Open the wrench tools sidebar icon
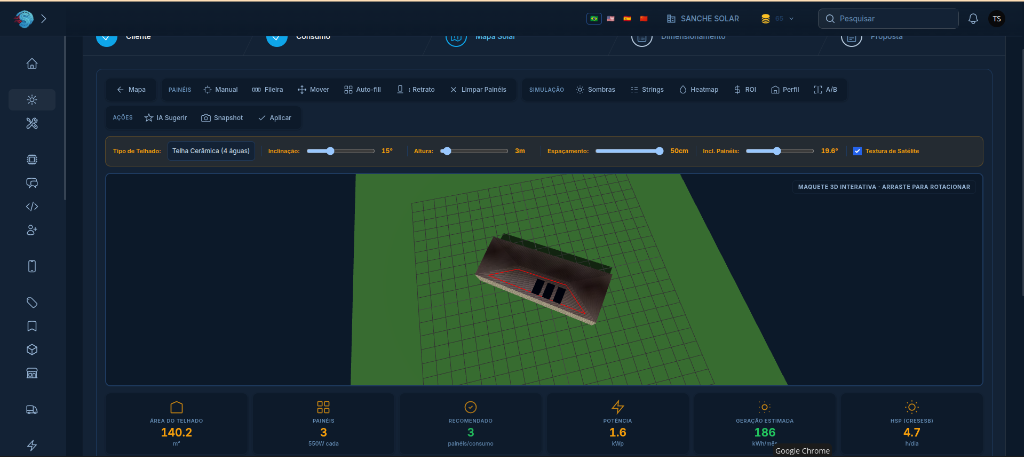Viewport: 1024px width, 457px height. (x=32, y=123)
